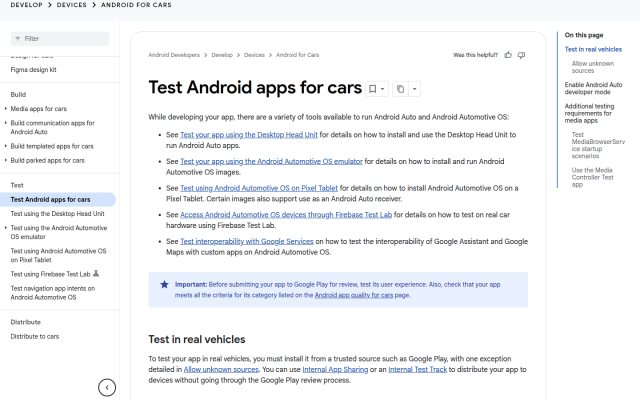
Task: Jump to Test MediaBrowserService startup scenarios
Action: 598,145
